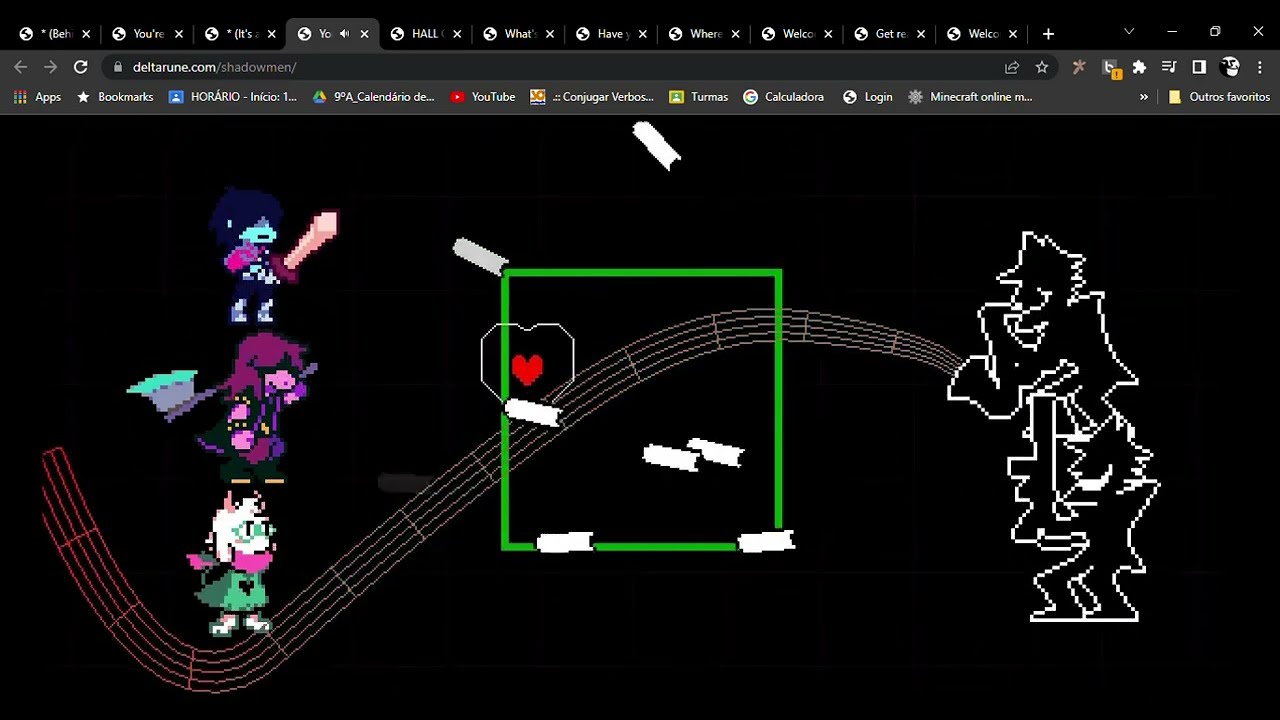Close the "Have y" tab

coord(642,34)
